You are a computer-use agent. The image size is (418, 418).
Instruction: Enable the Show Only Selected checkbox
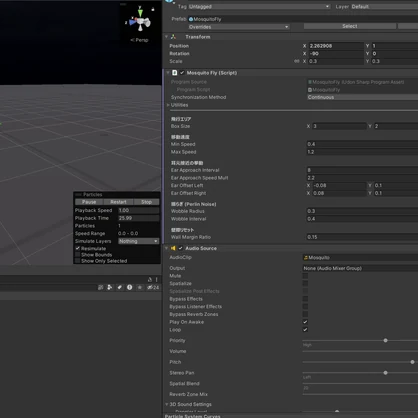[78, 261]
